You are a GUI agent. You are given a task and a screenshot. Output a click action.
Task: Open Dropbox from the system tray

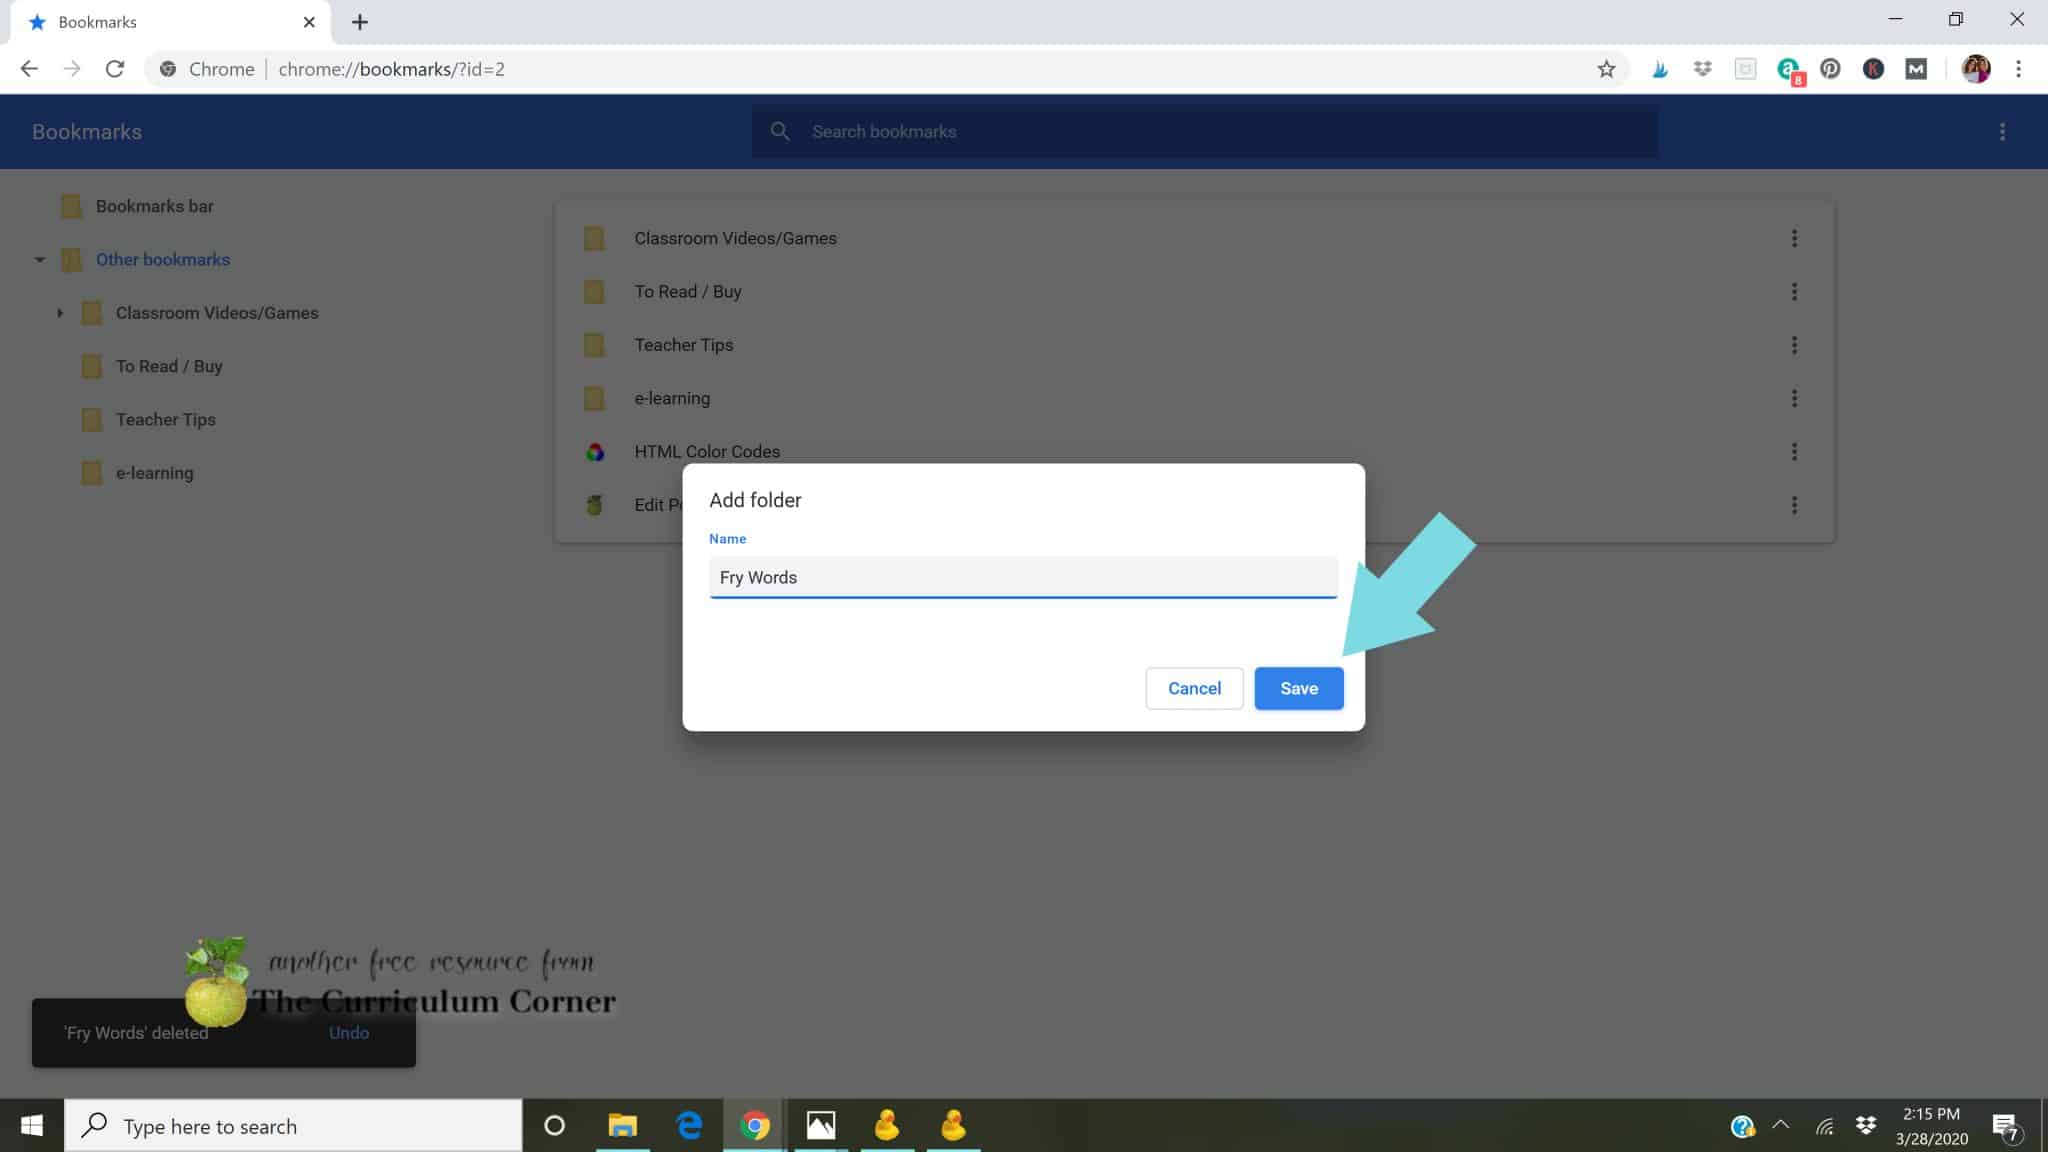1867,1125
